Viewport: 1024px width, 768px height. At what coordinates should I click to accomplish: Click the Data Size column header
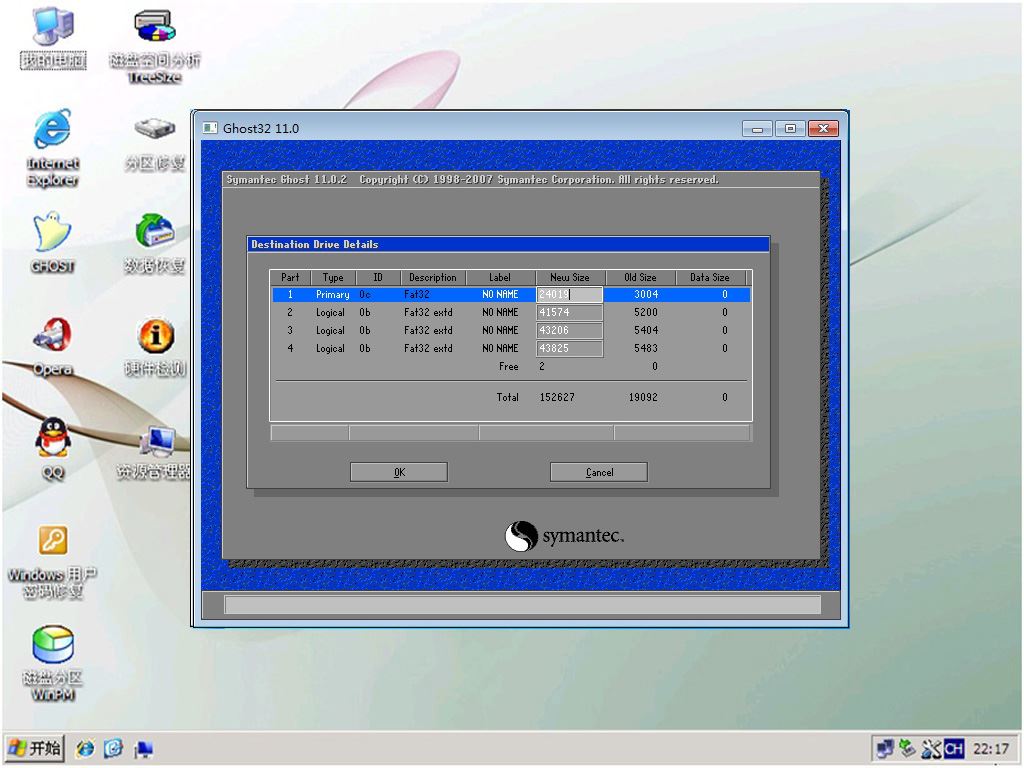coord(711,278)
